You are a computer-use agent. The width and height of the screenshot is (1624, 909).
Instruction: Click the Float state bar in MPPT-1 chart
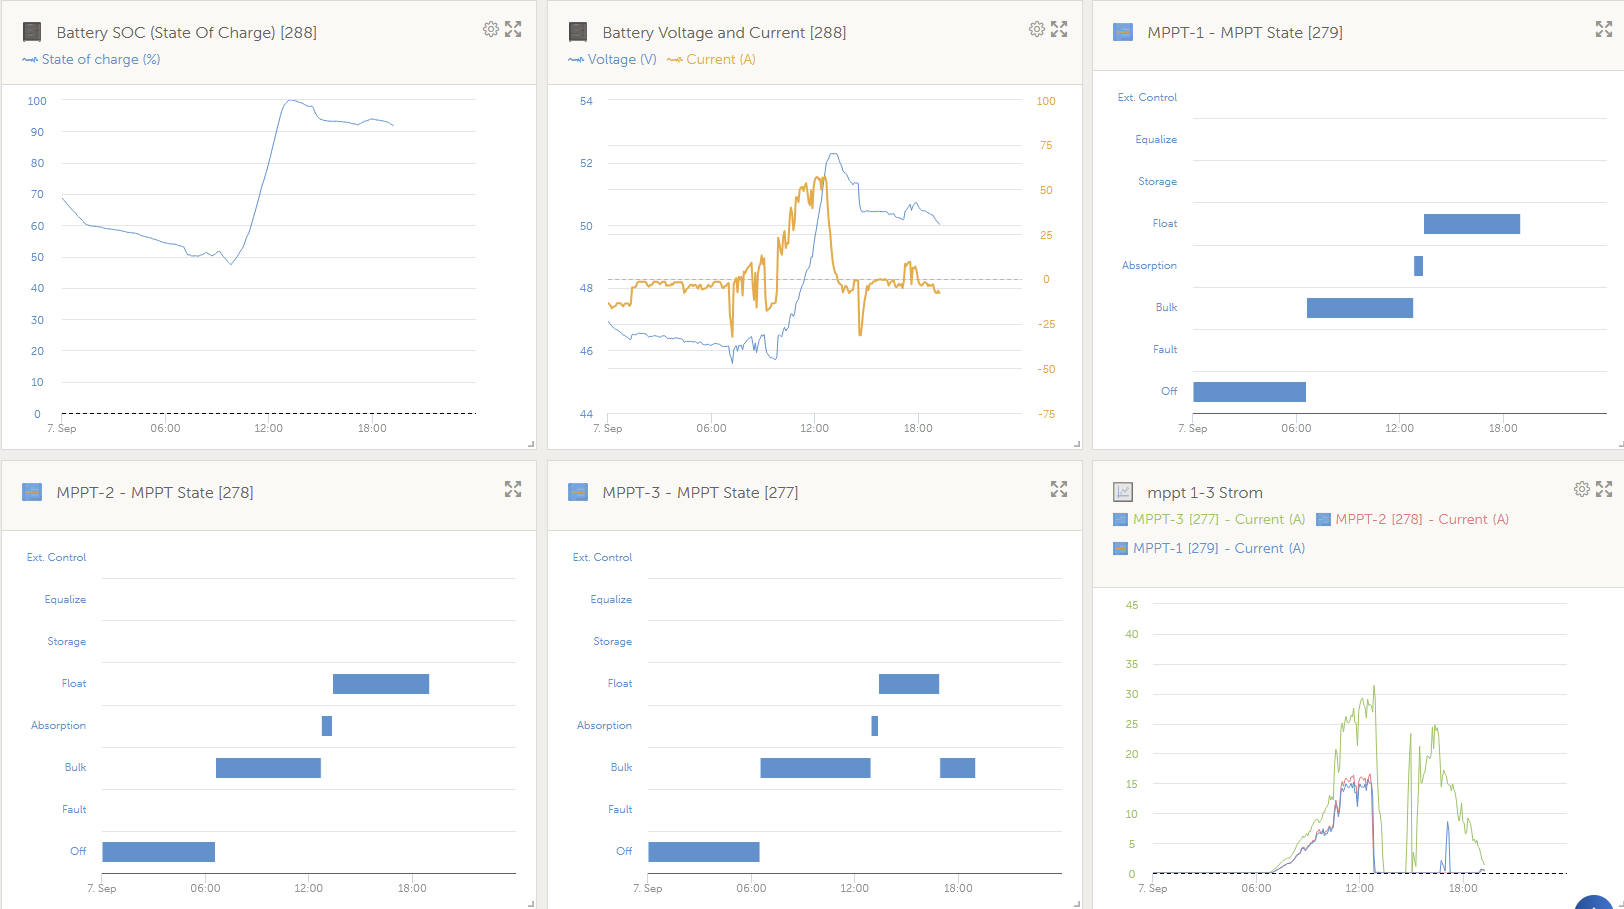tap(1471, 224)
